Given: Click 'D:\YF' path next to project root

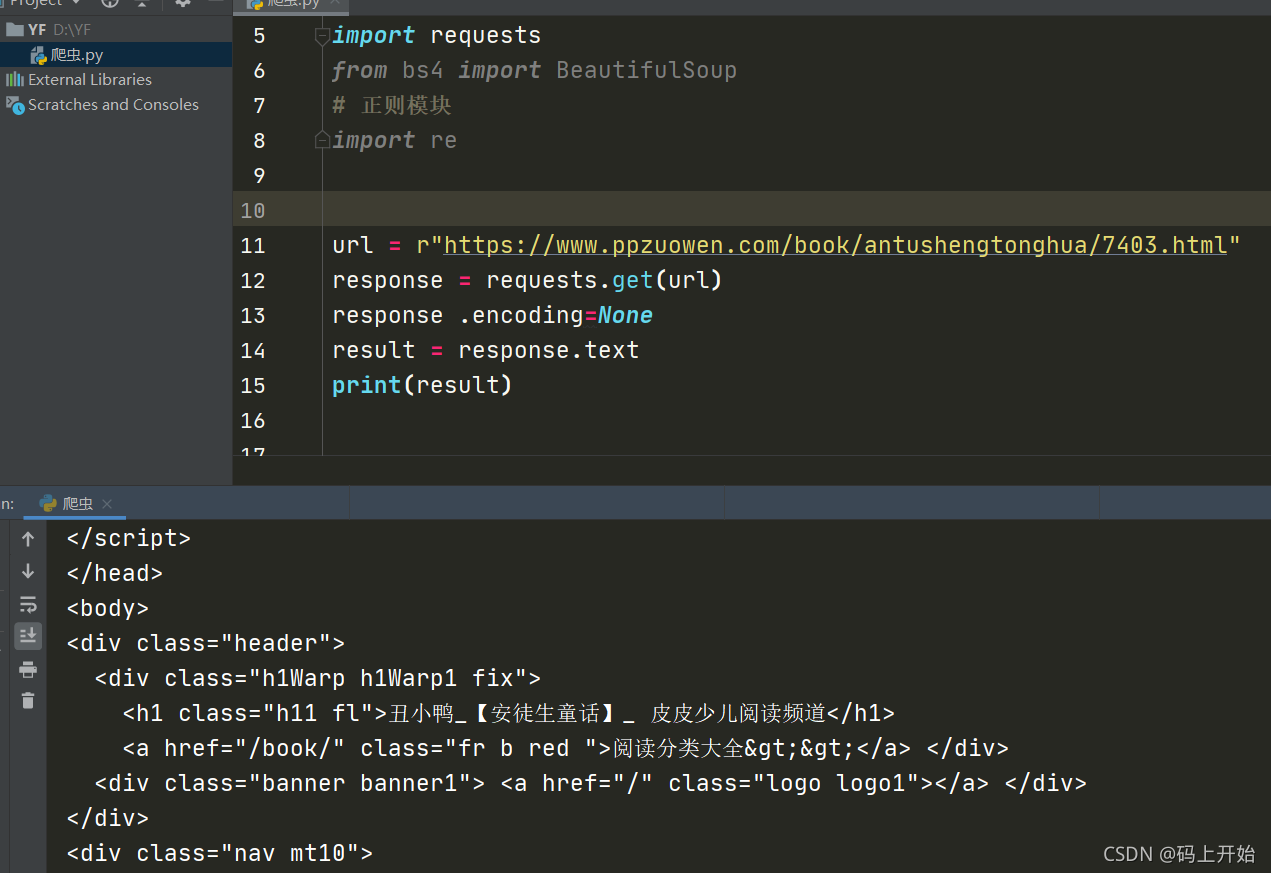Looking at the screenshot, I should tap(71, 30).
